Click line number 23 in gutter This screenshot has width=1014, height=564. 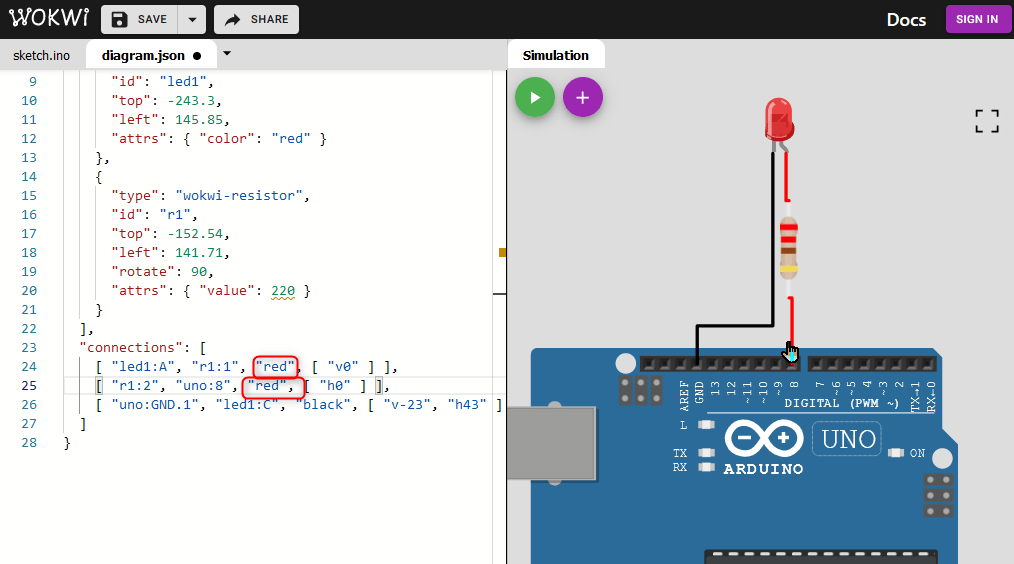[29, 347]
